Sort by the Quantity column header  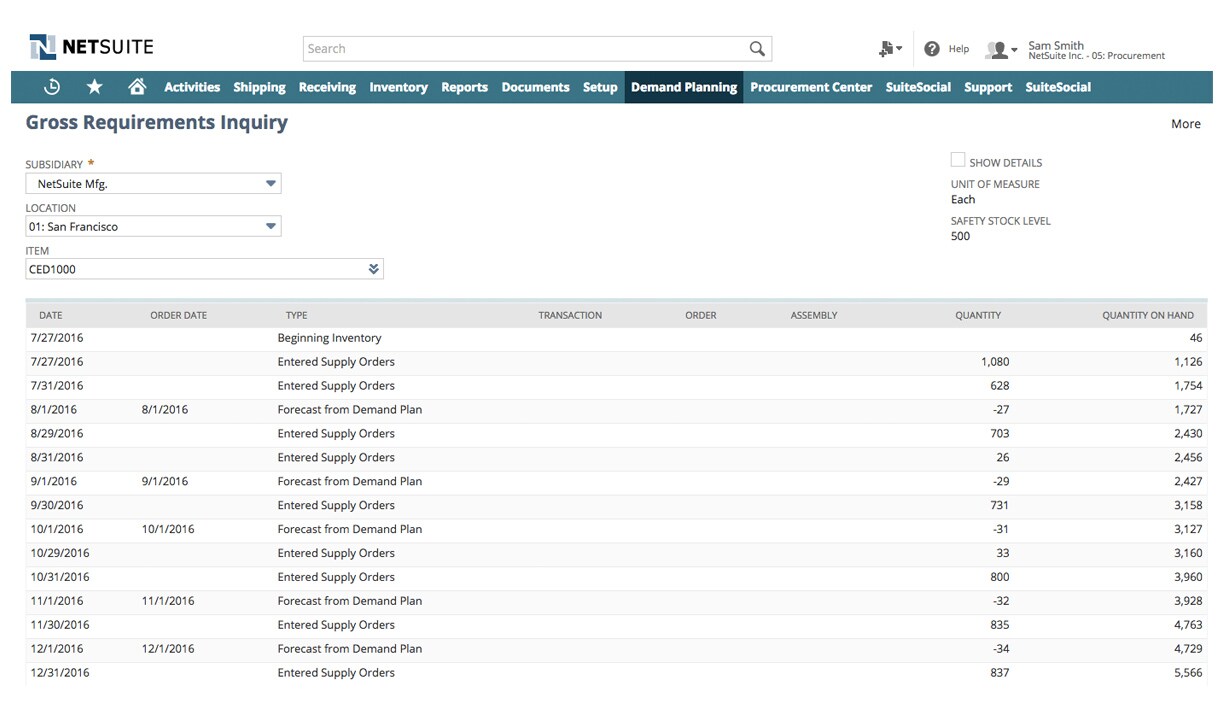pos(978,315)
